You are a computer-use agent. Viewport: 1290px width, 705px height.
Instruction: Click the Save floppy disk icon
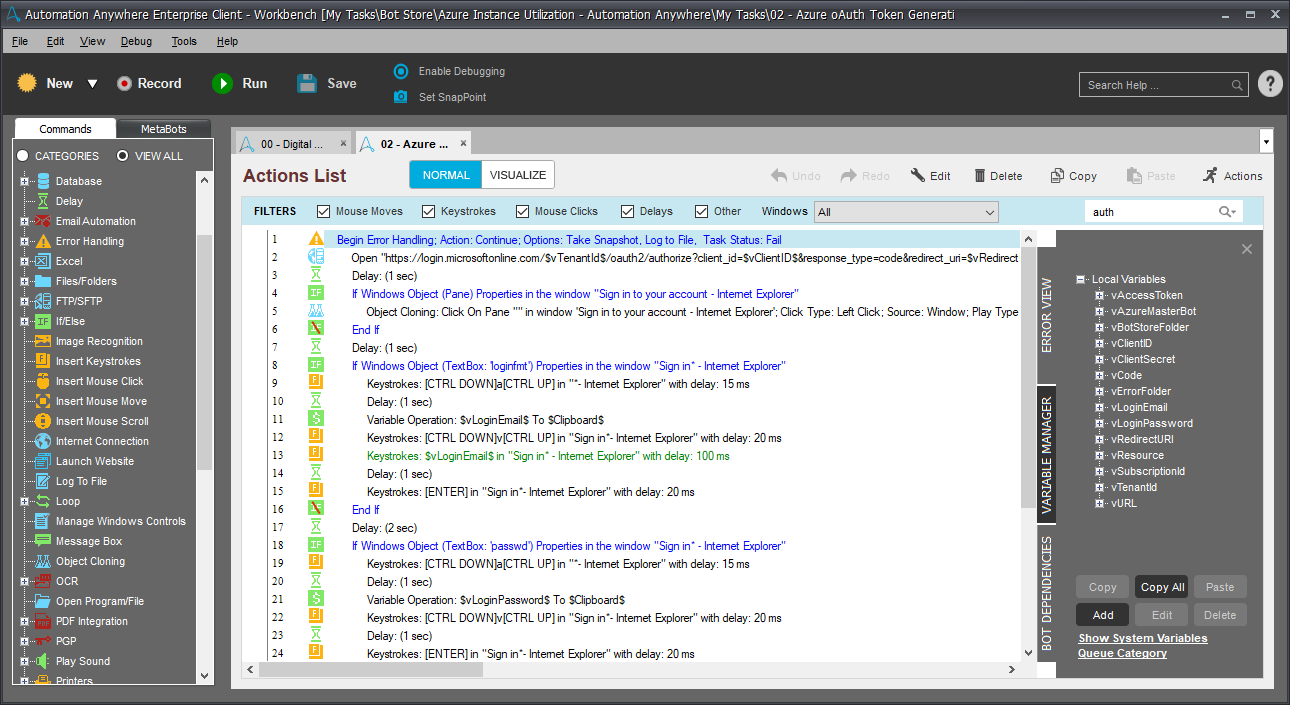(307, 84)
